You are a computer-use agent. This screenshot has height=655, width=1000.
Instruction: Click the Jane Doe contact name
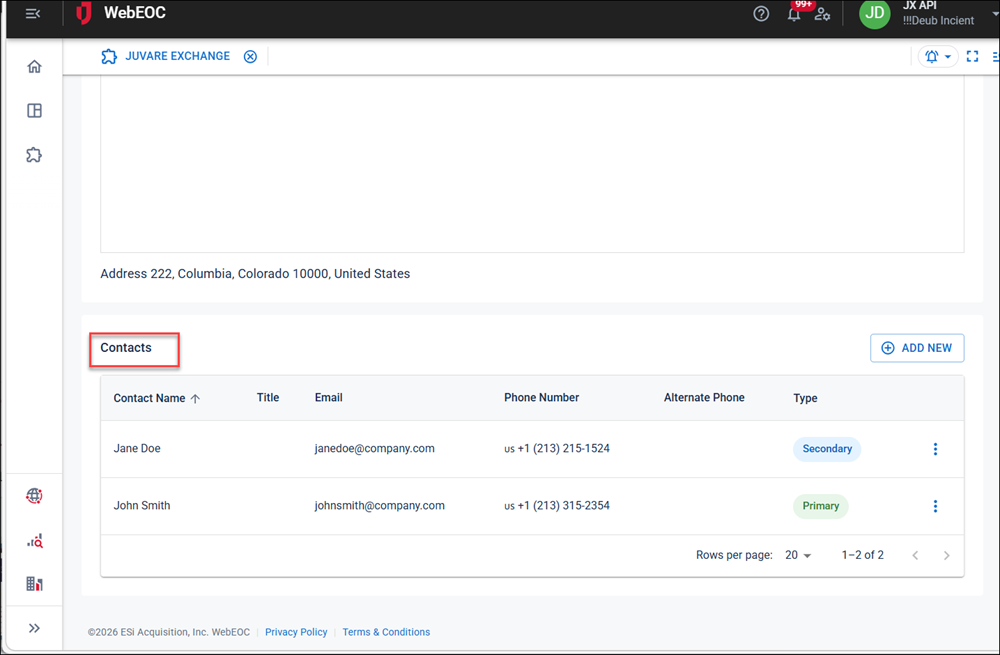coord(137,448)
